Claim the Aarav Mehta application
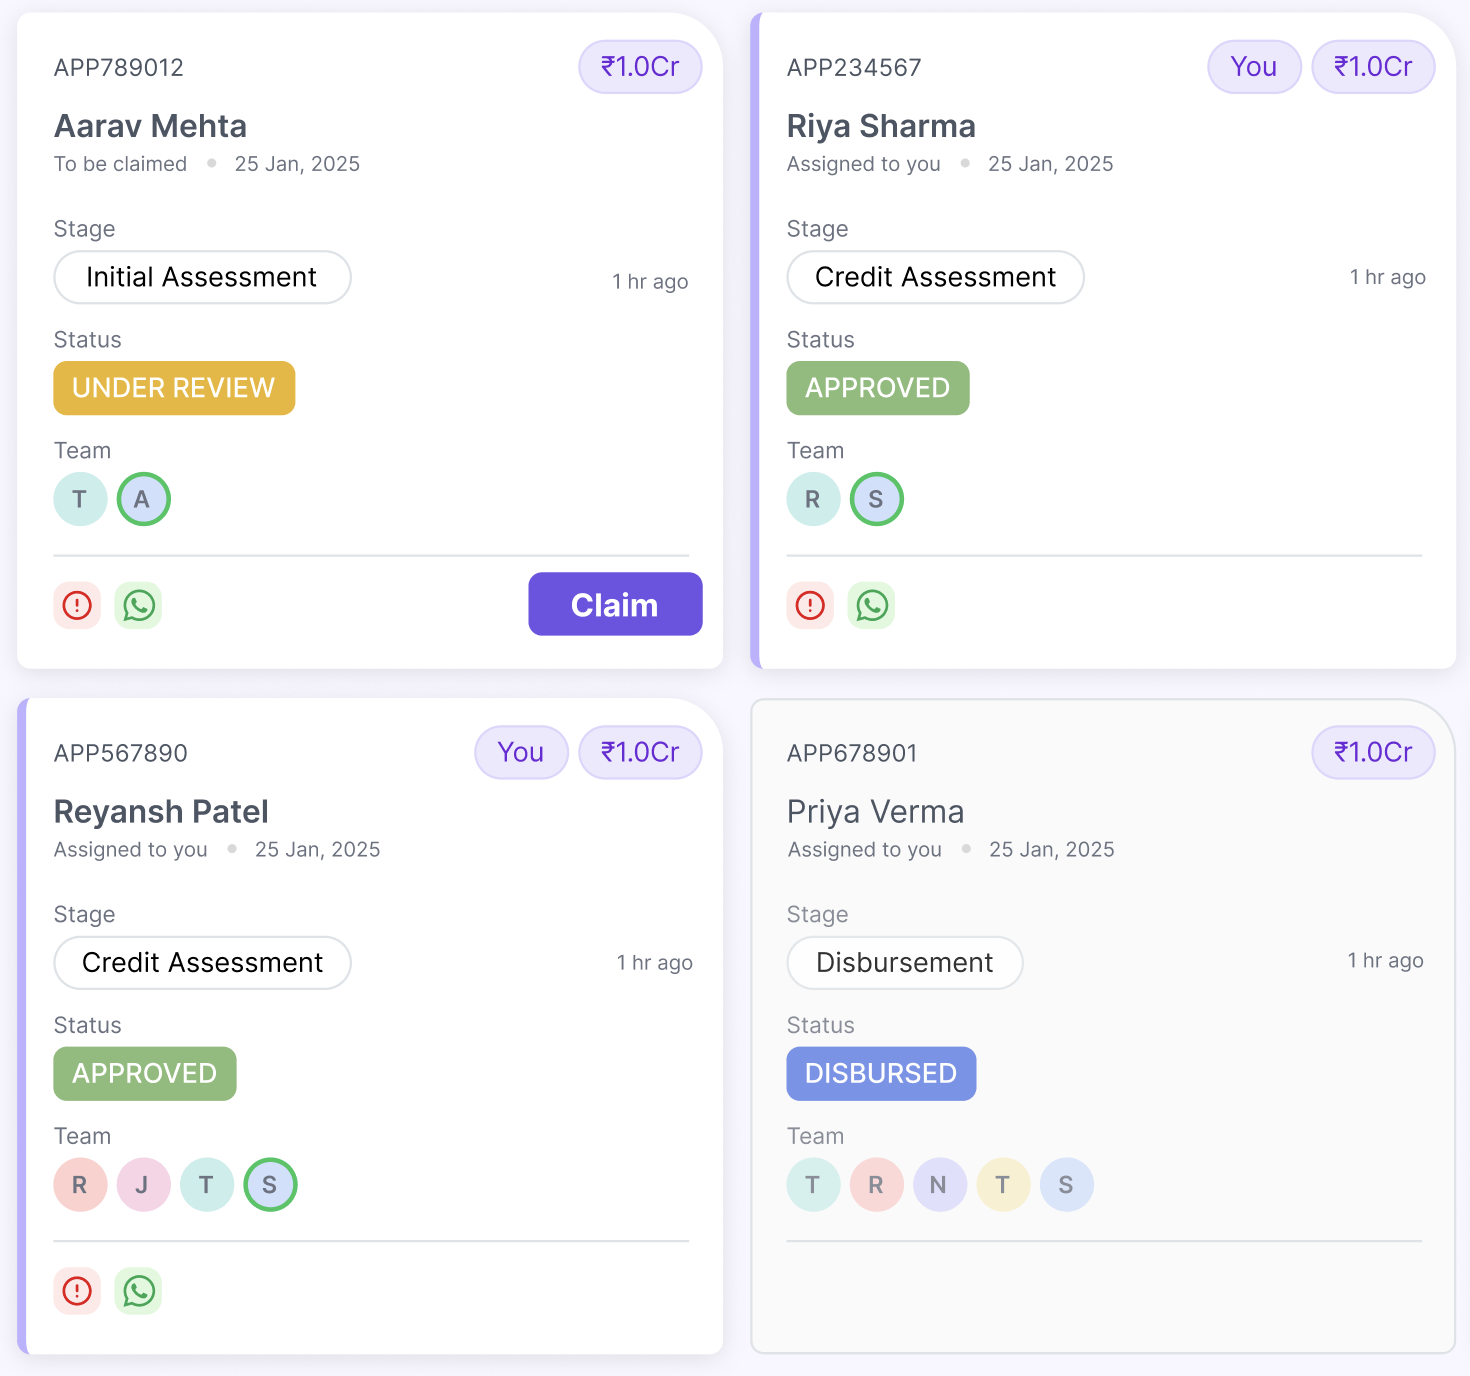 click(x=614, y=604)
